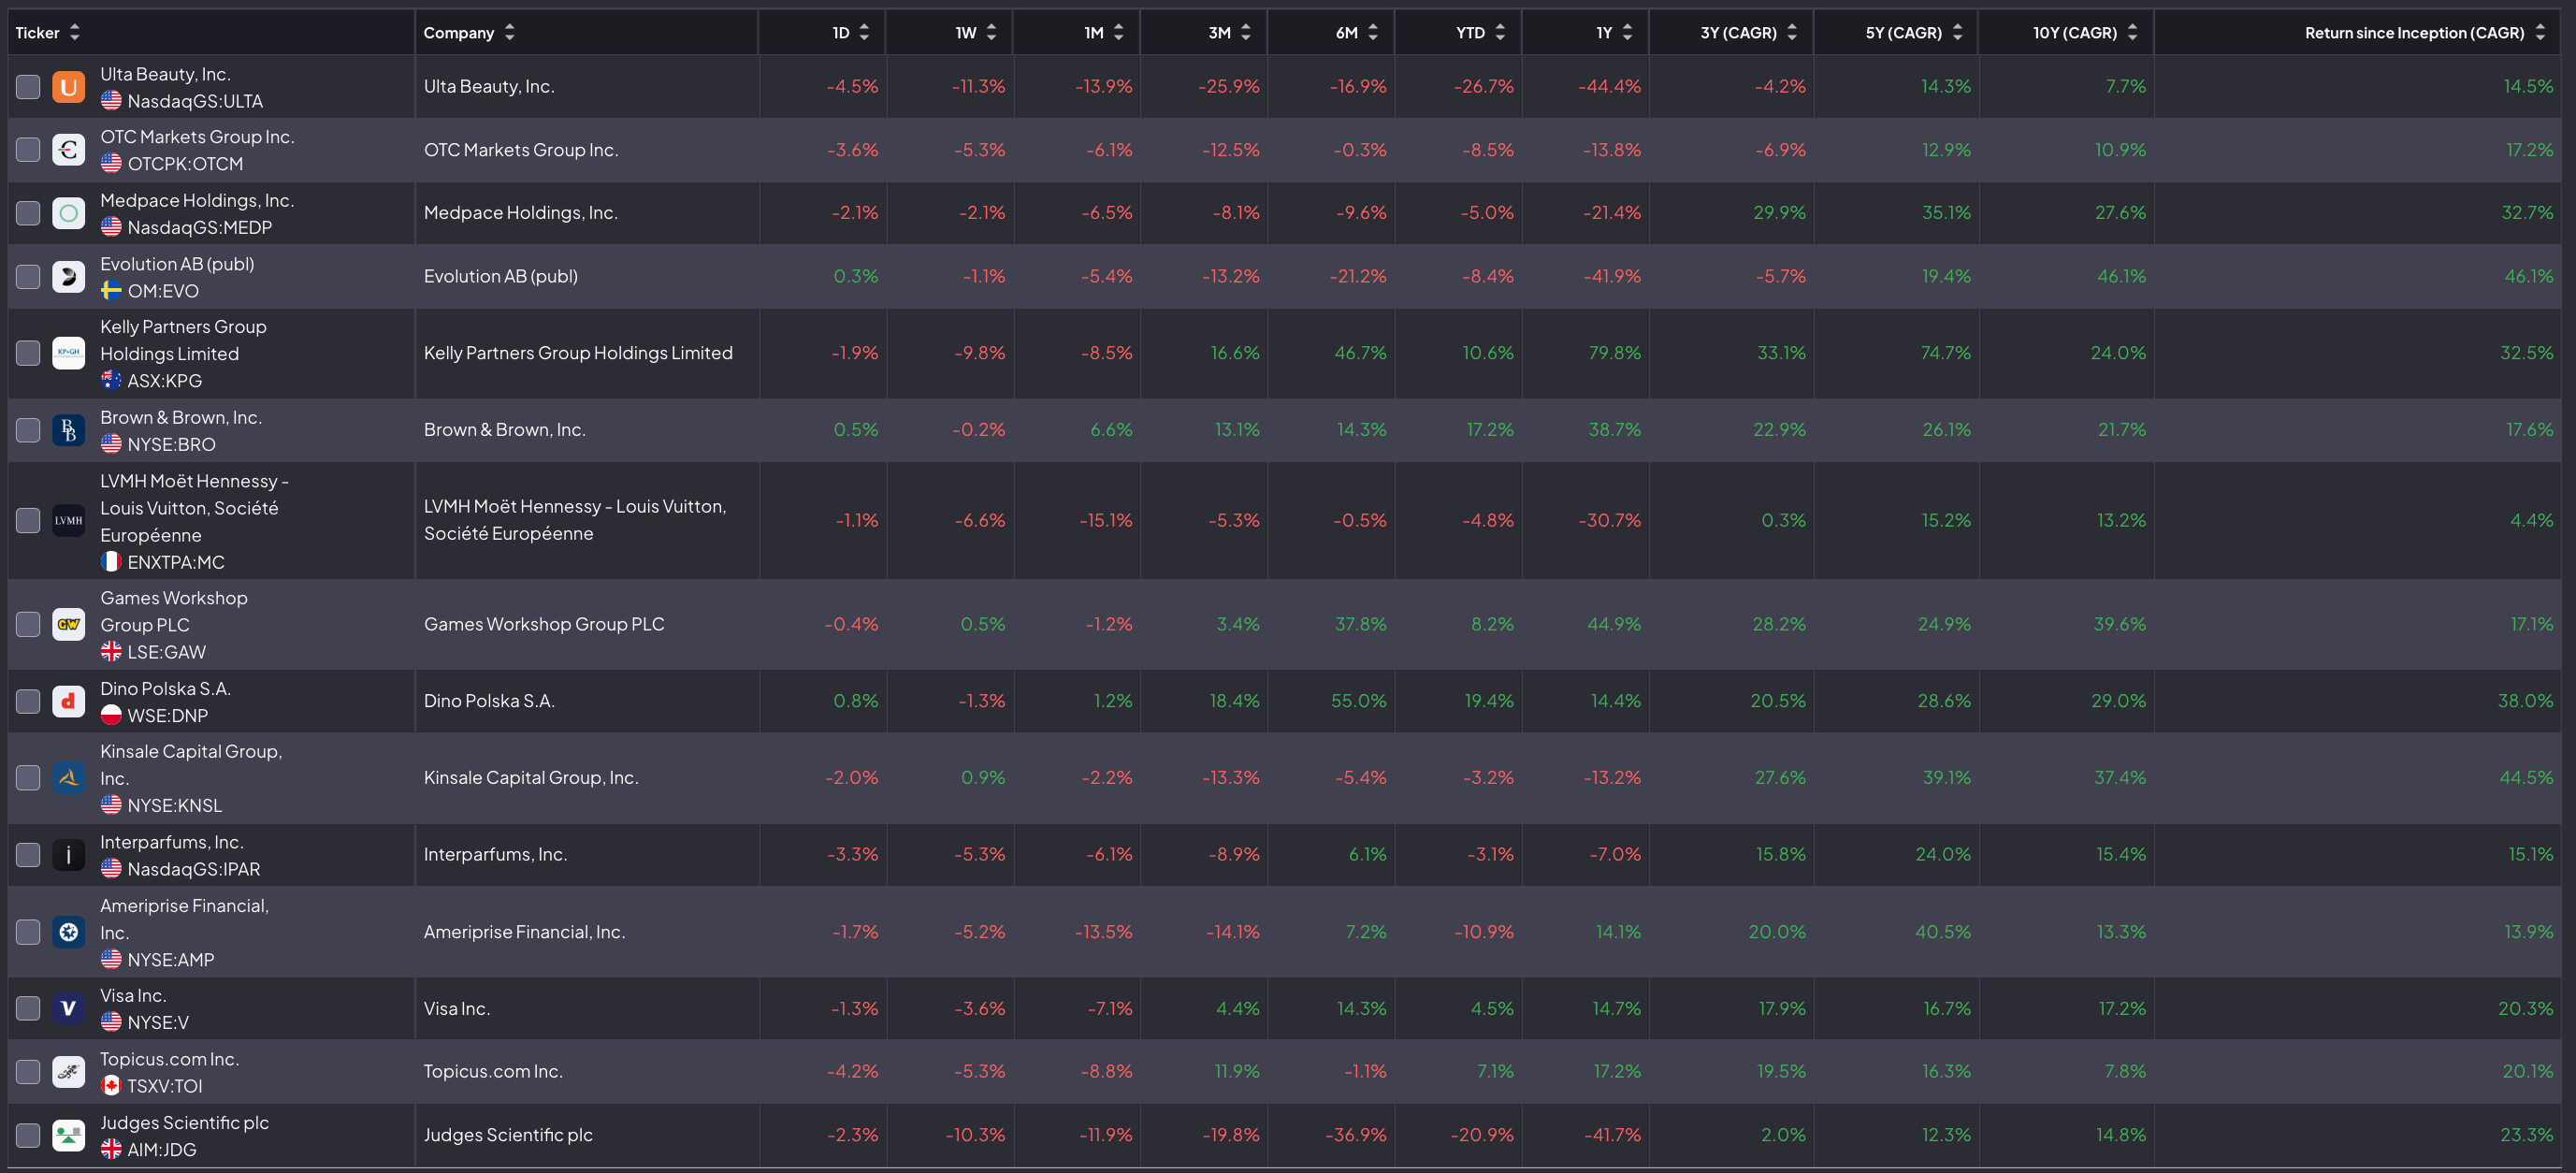Sort rows using the YTD sort arrows
The image size is (2576, 1173).
click(x=1499, y=32)
